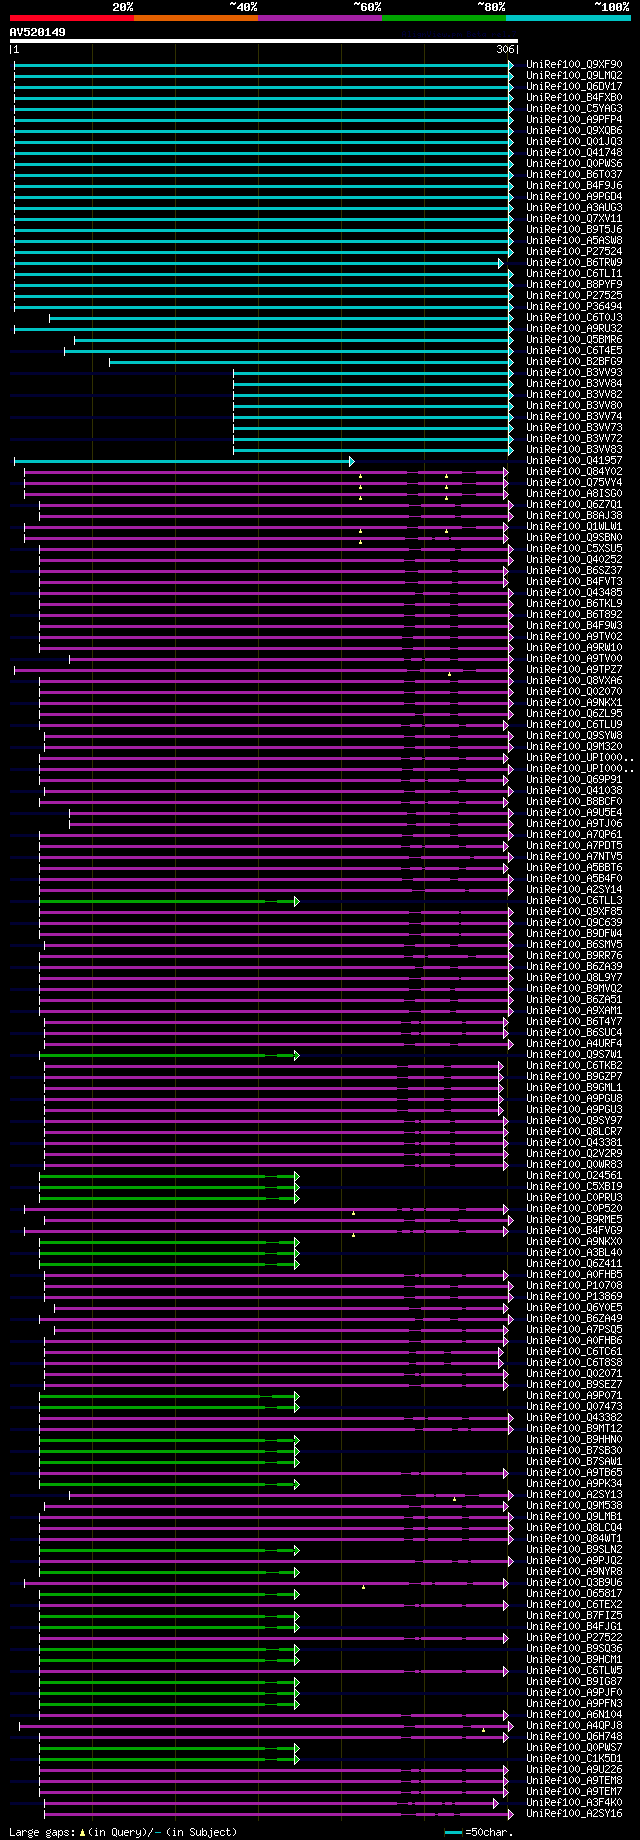This screenshot has width=640, height=1840.
Task: Select the UniRef100_P10708 label
Action: [x=574, y=1285]
